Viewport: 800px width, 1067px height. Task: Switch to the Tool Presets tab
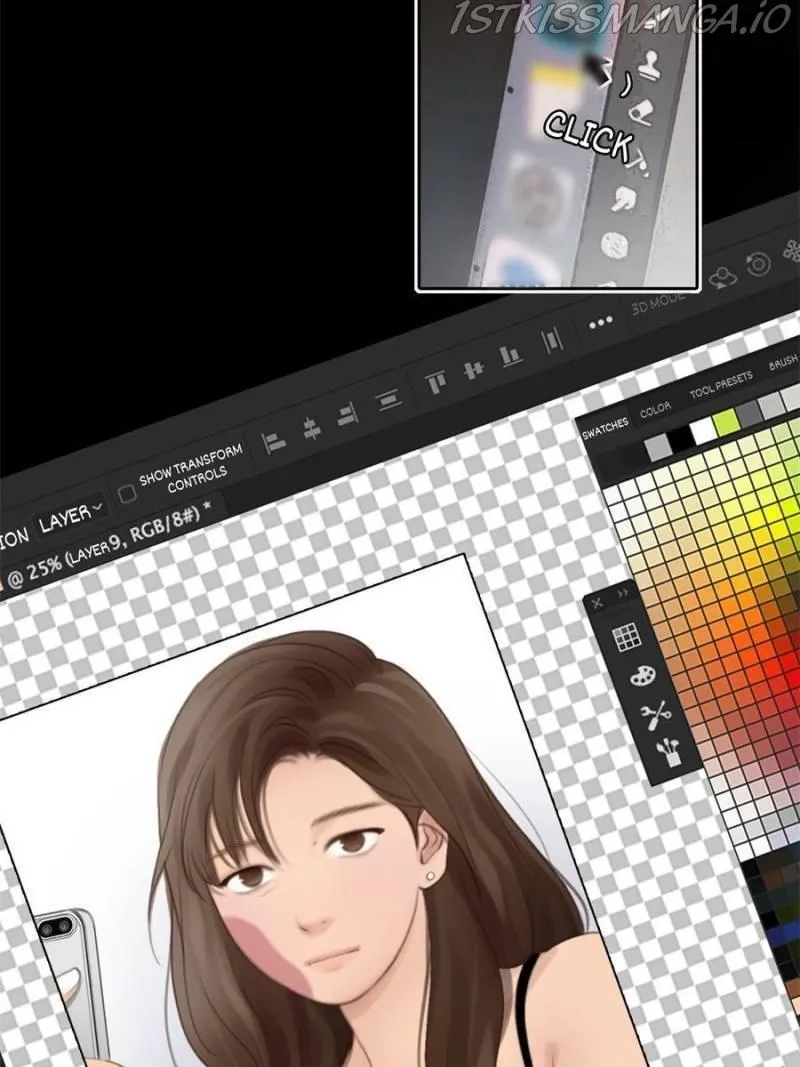721,384
